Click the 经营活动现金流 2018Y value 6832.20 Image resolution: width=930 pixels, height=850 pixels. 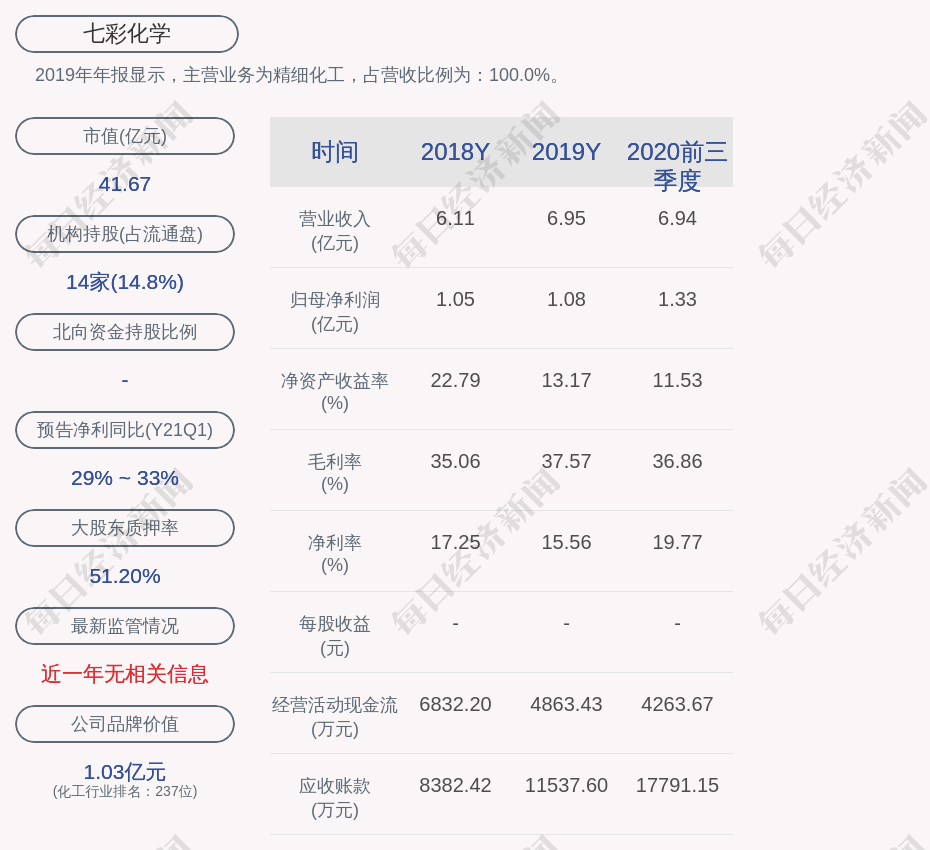[455, 704]
